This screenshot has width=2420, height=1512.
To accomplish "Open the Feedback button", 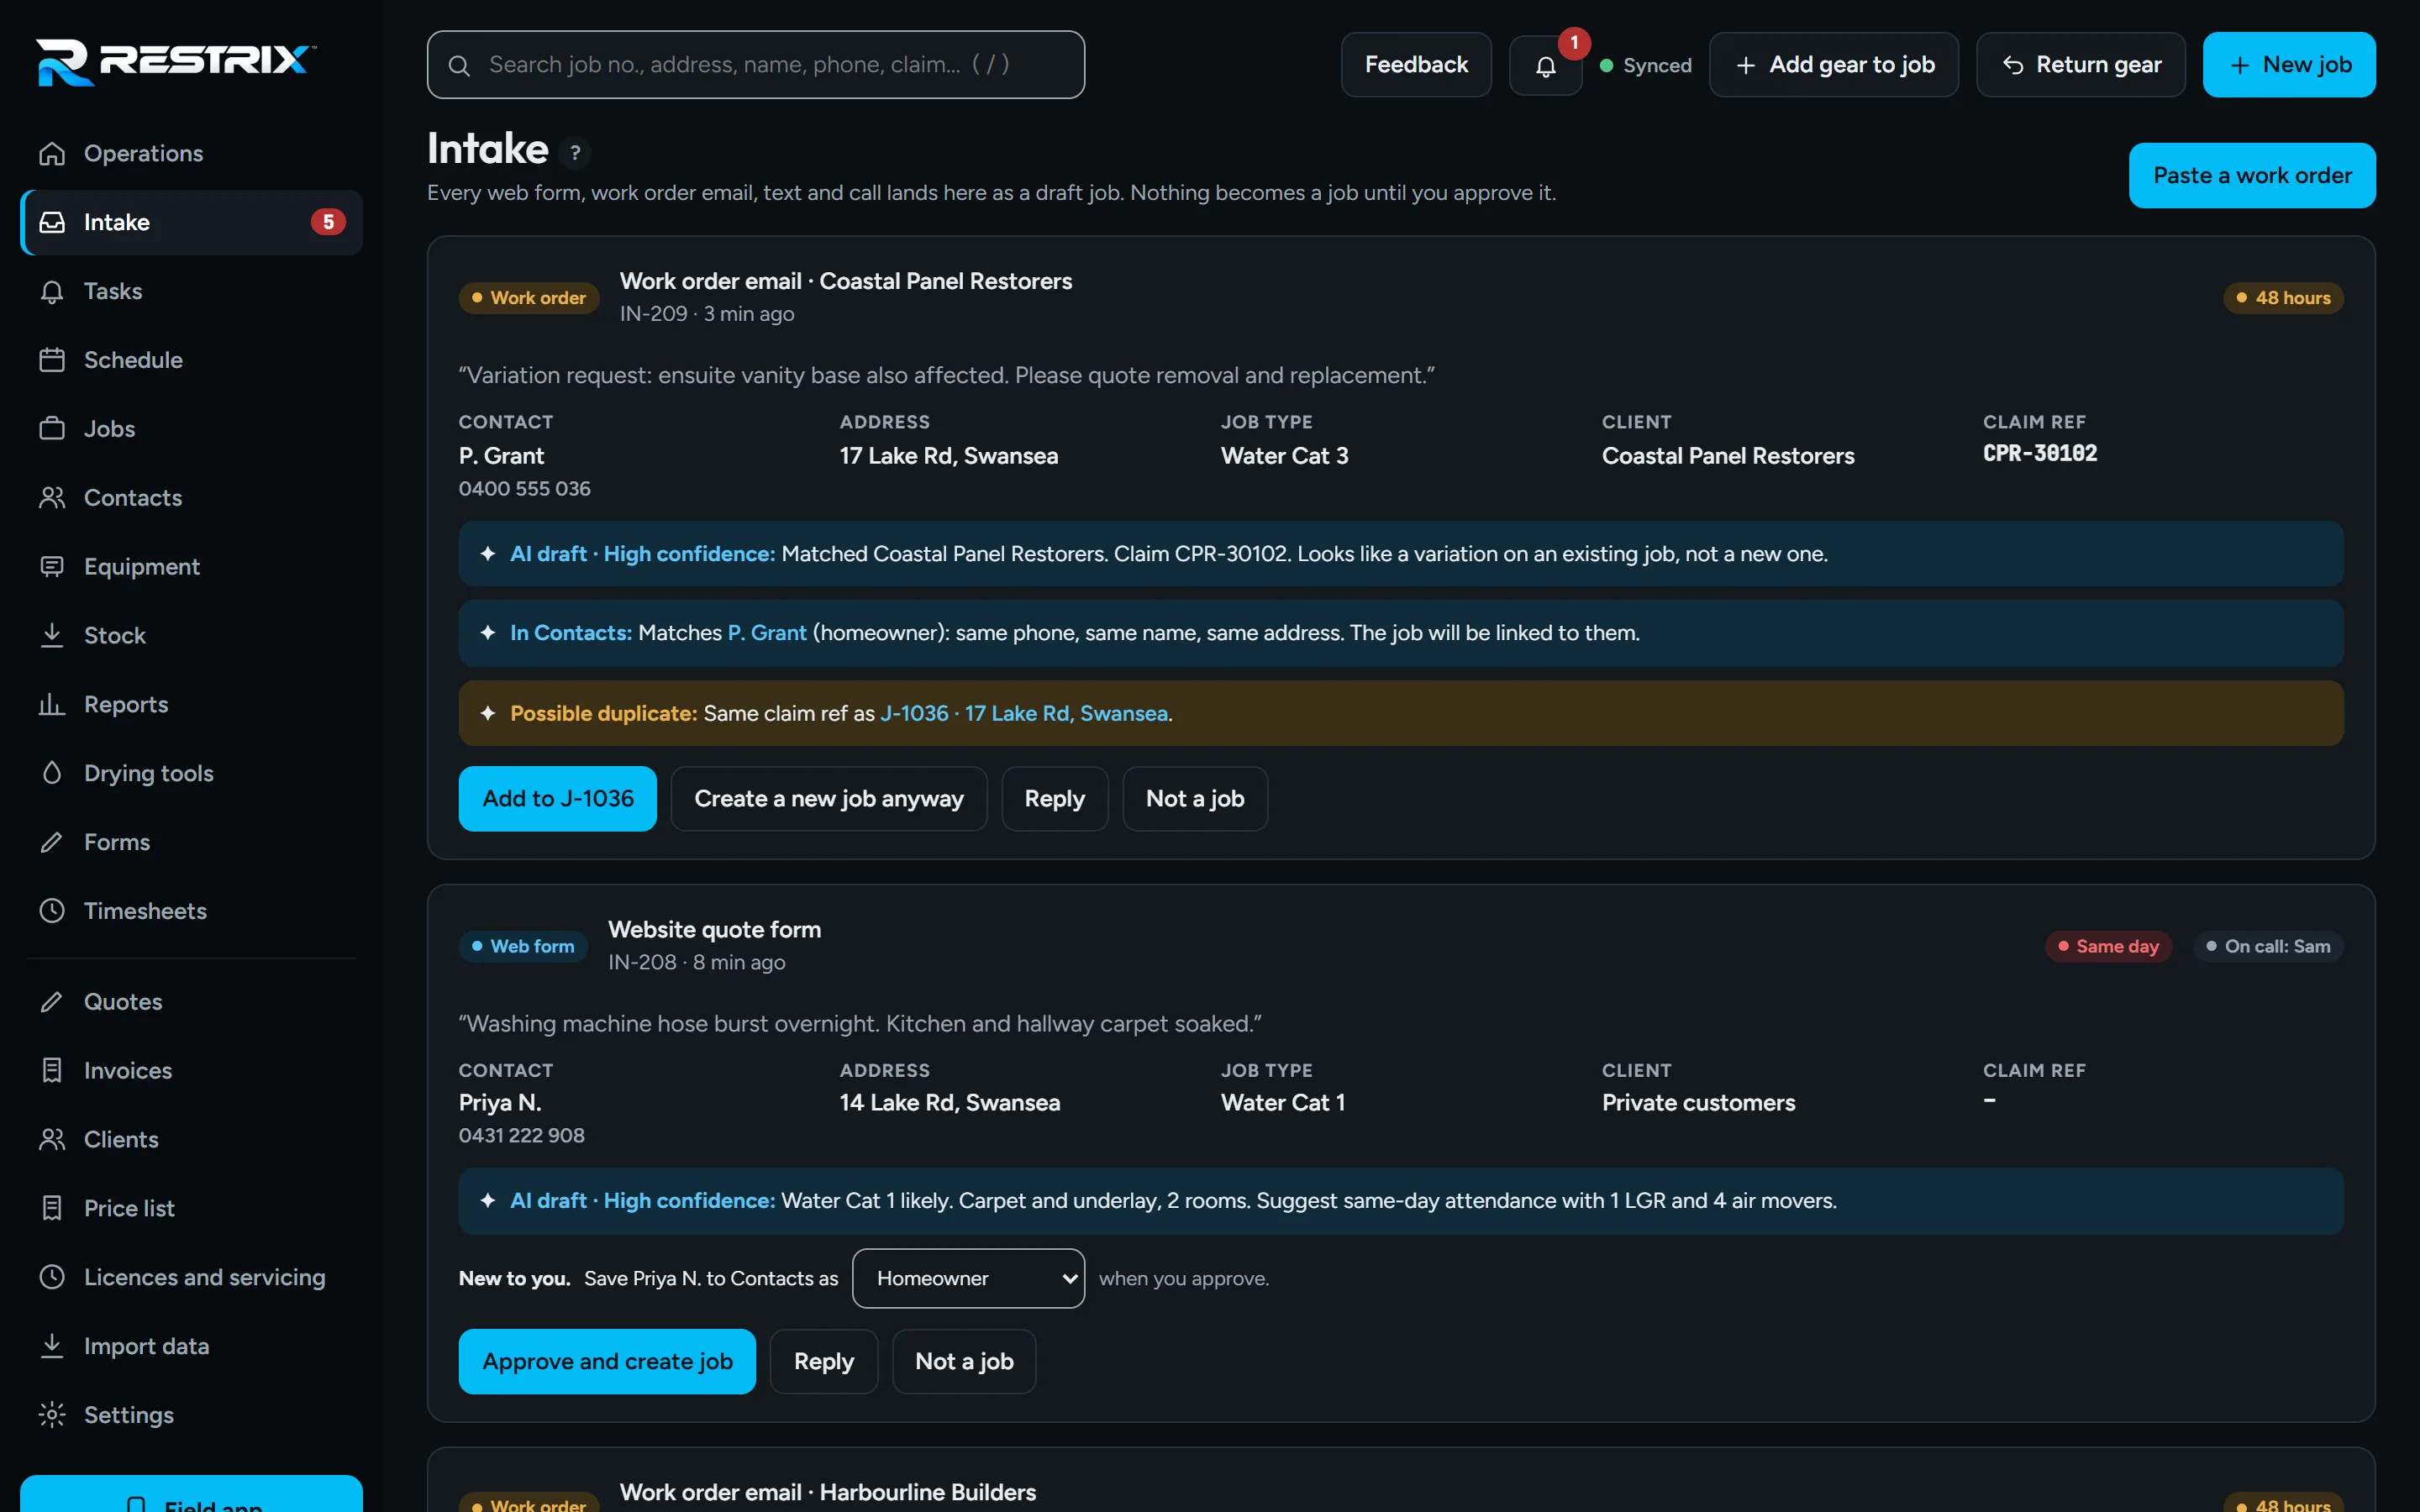I will click(1416, 65).
